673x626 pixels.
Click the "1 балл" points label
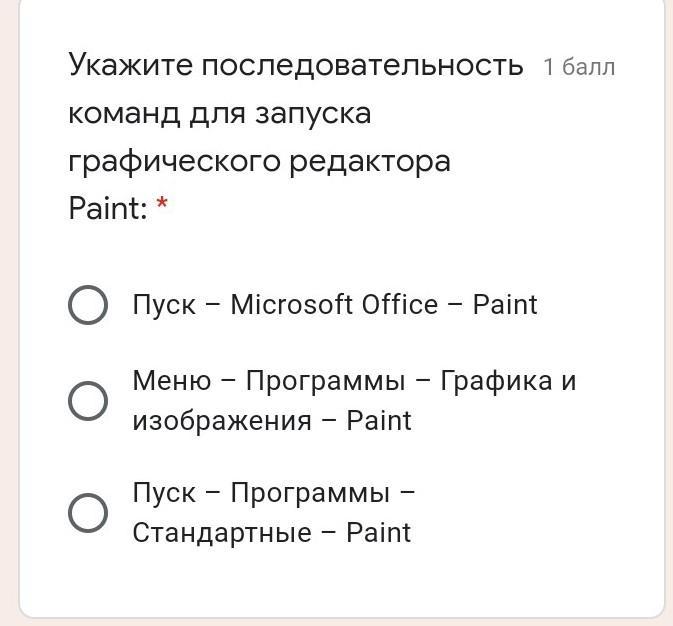[579, 67]
